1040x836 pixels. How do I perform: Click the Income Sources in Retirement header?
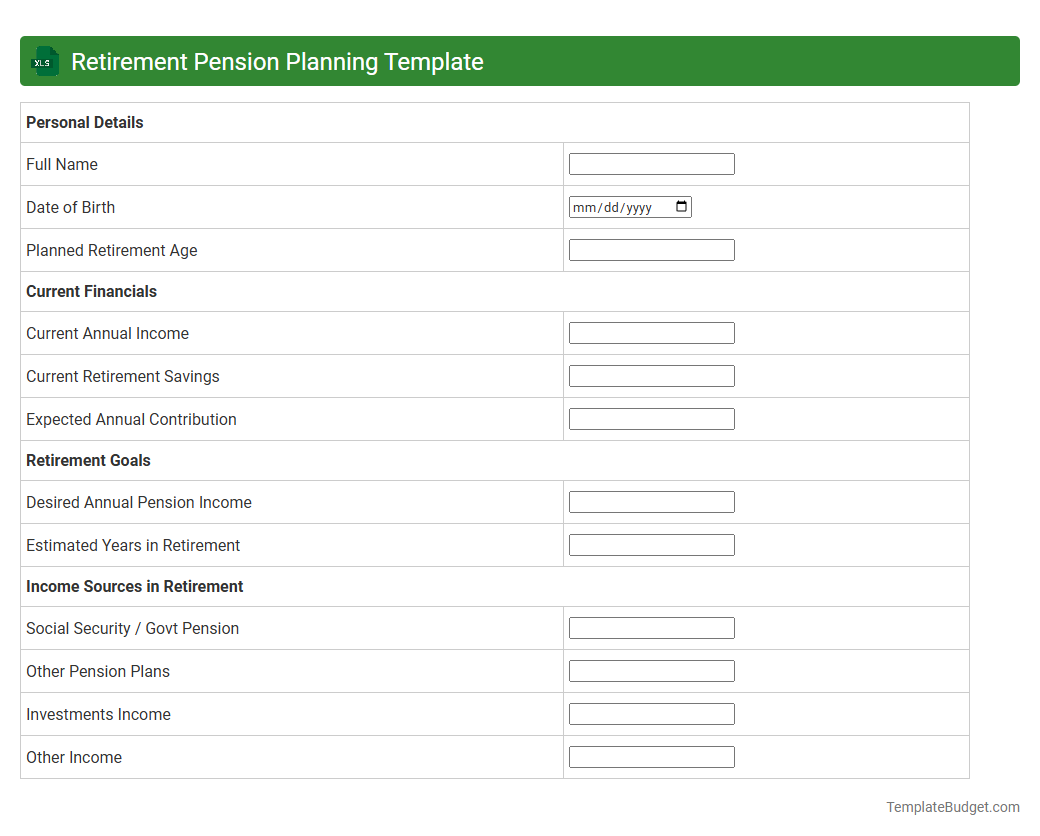[134, 586]
